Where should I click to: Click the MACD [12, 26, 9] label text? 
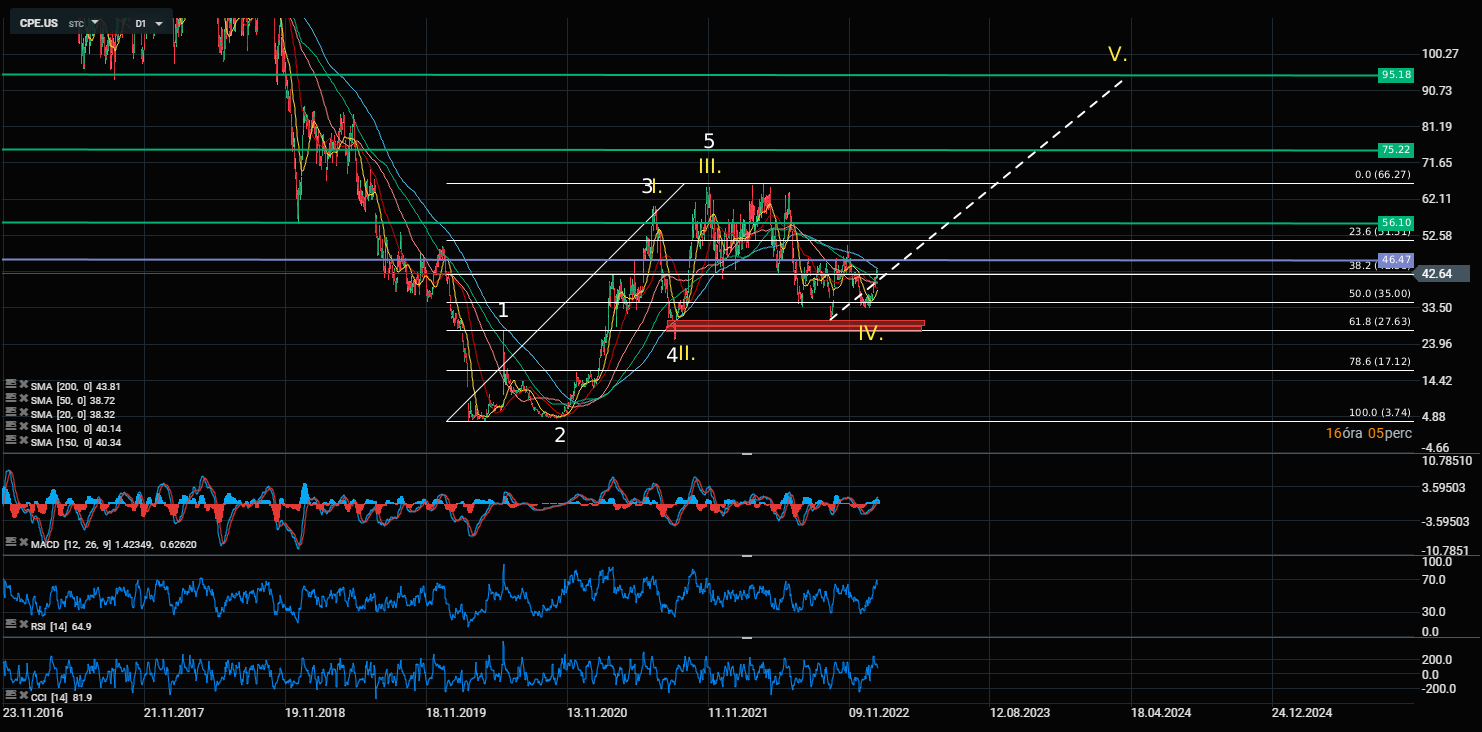(x=73, y=543)
